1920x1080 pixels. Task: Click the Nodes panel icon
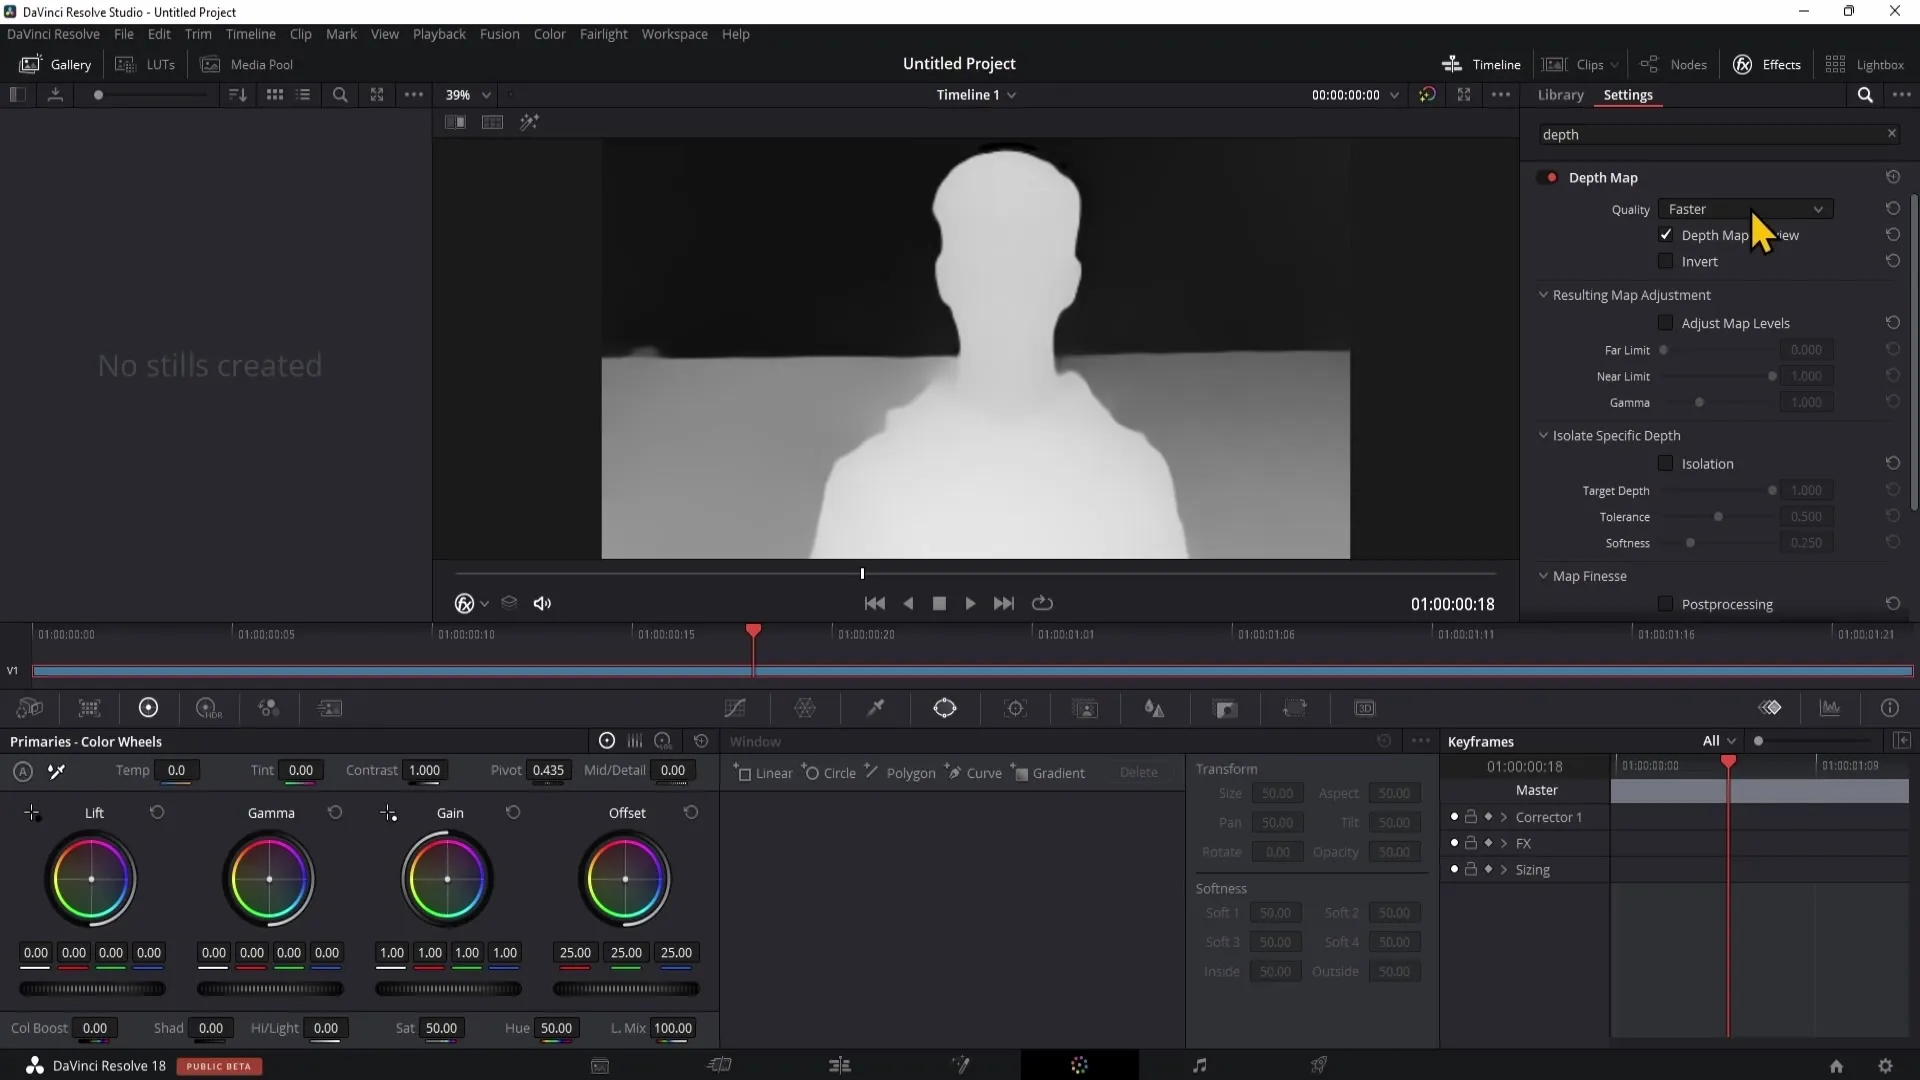pyautogui.click(x=1651, y=63)
